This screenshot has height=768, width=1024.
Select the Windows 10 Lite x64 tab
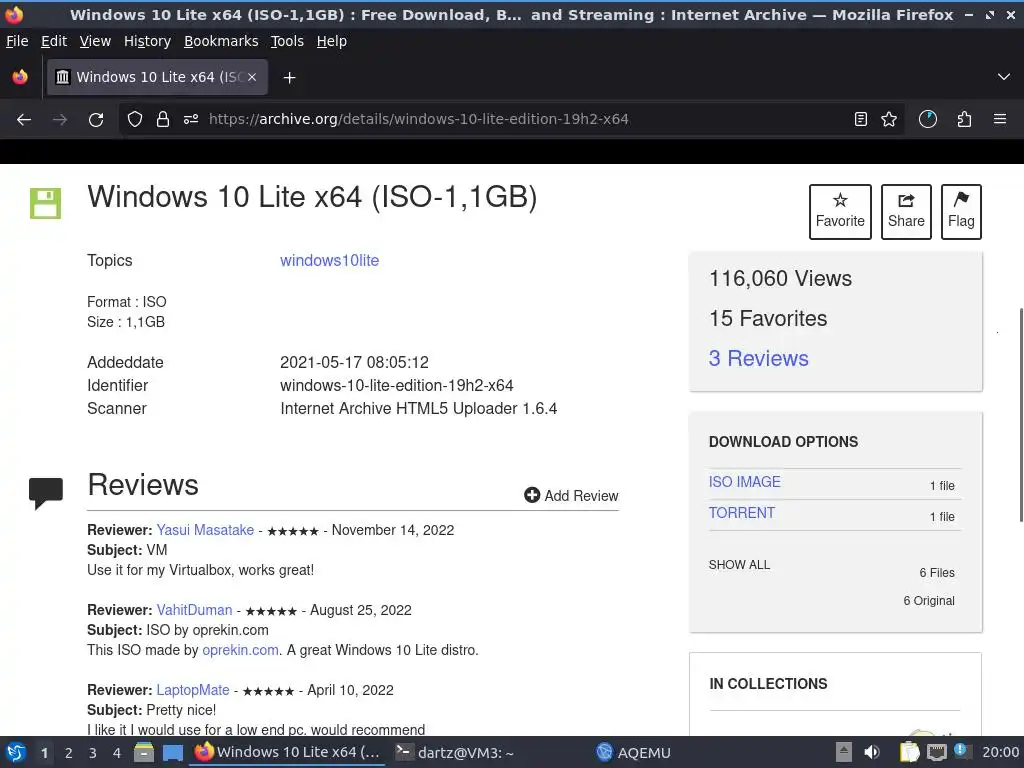click(x=157, y=77)
